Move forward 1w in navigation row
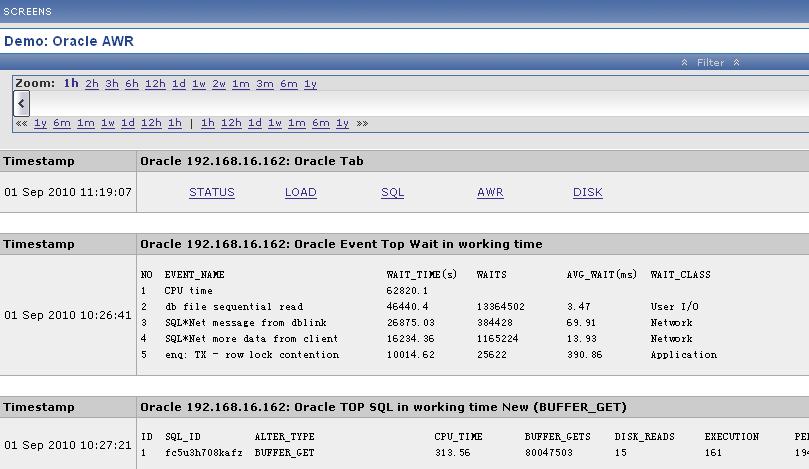 click(275, 123)
